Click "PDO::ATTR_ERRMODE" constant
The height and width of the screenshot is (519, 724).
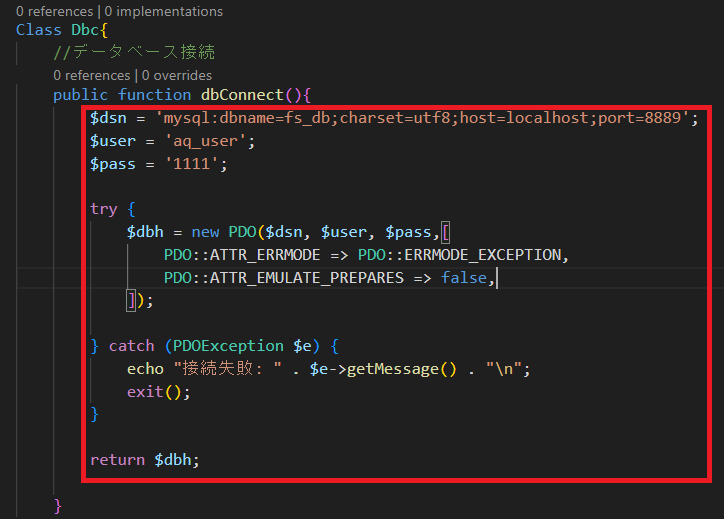pos(242,255)
